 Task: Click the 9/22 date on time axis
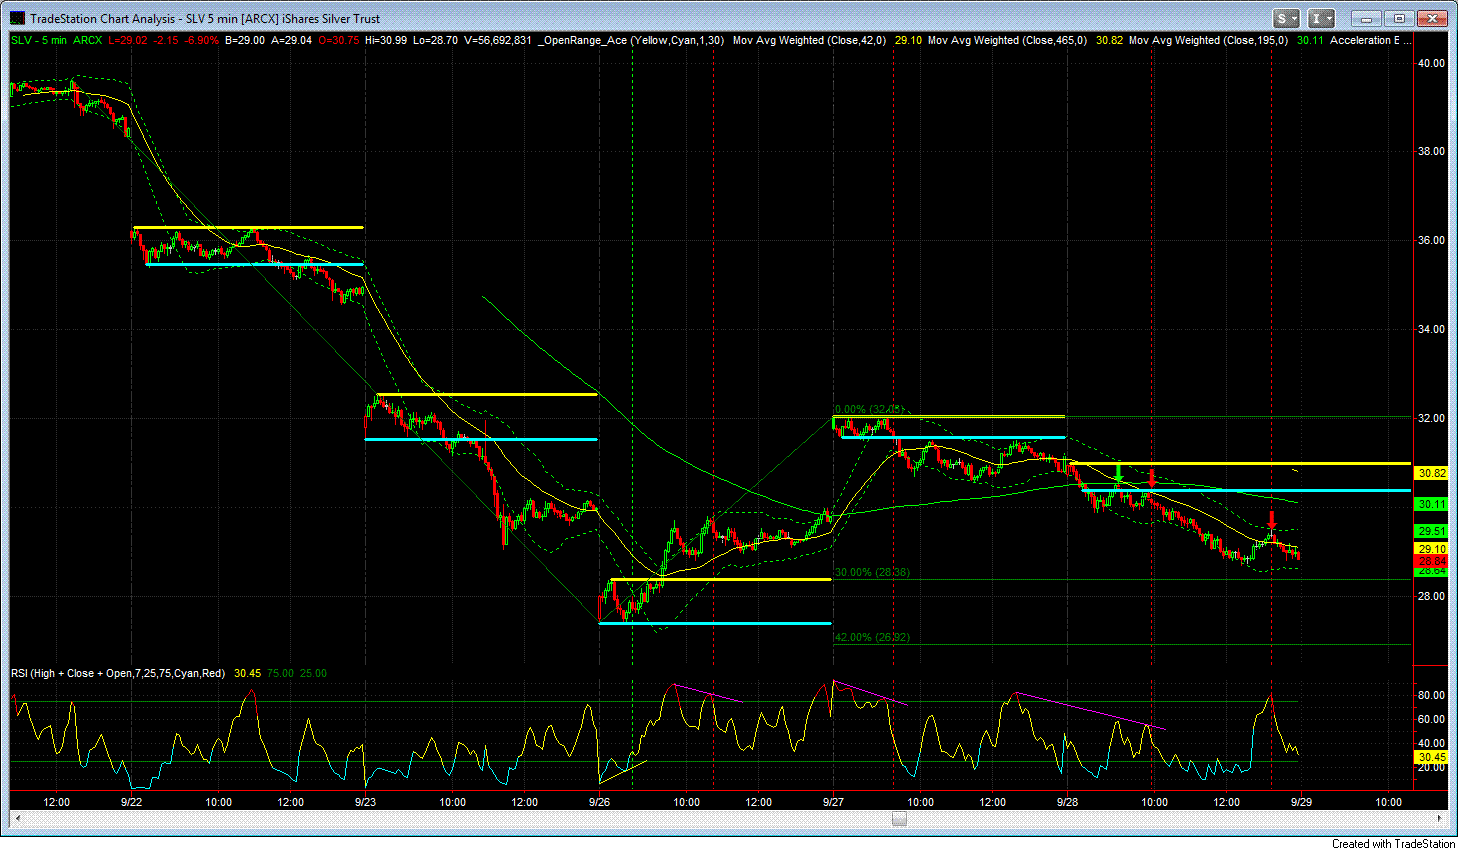coord(132,802)
